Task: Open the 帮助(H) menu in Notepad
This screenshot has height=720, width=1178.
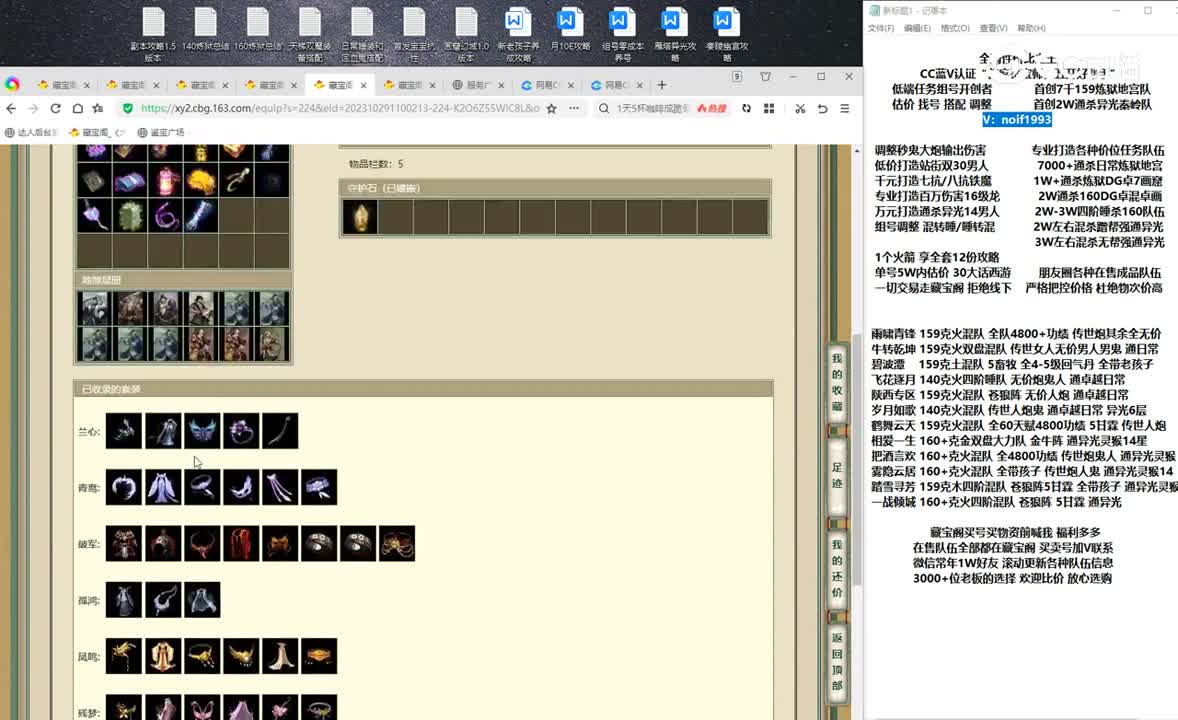Action: (x=1032, y=28)
